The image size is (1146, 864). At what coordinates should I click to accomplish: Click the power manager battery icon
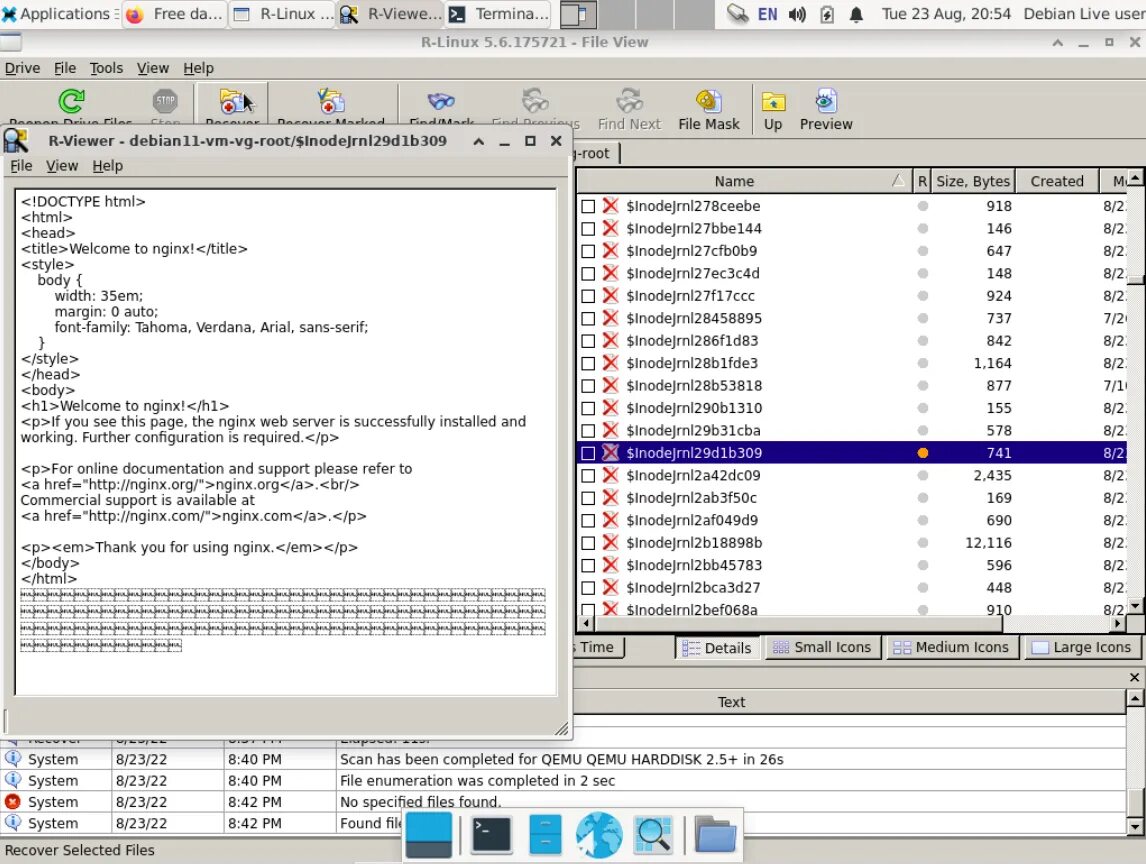827,14
